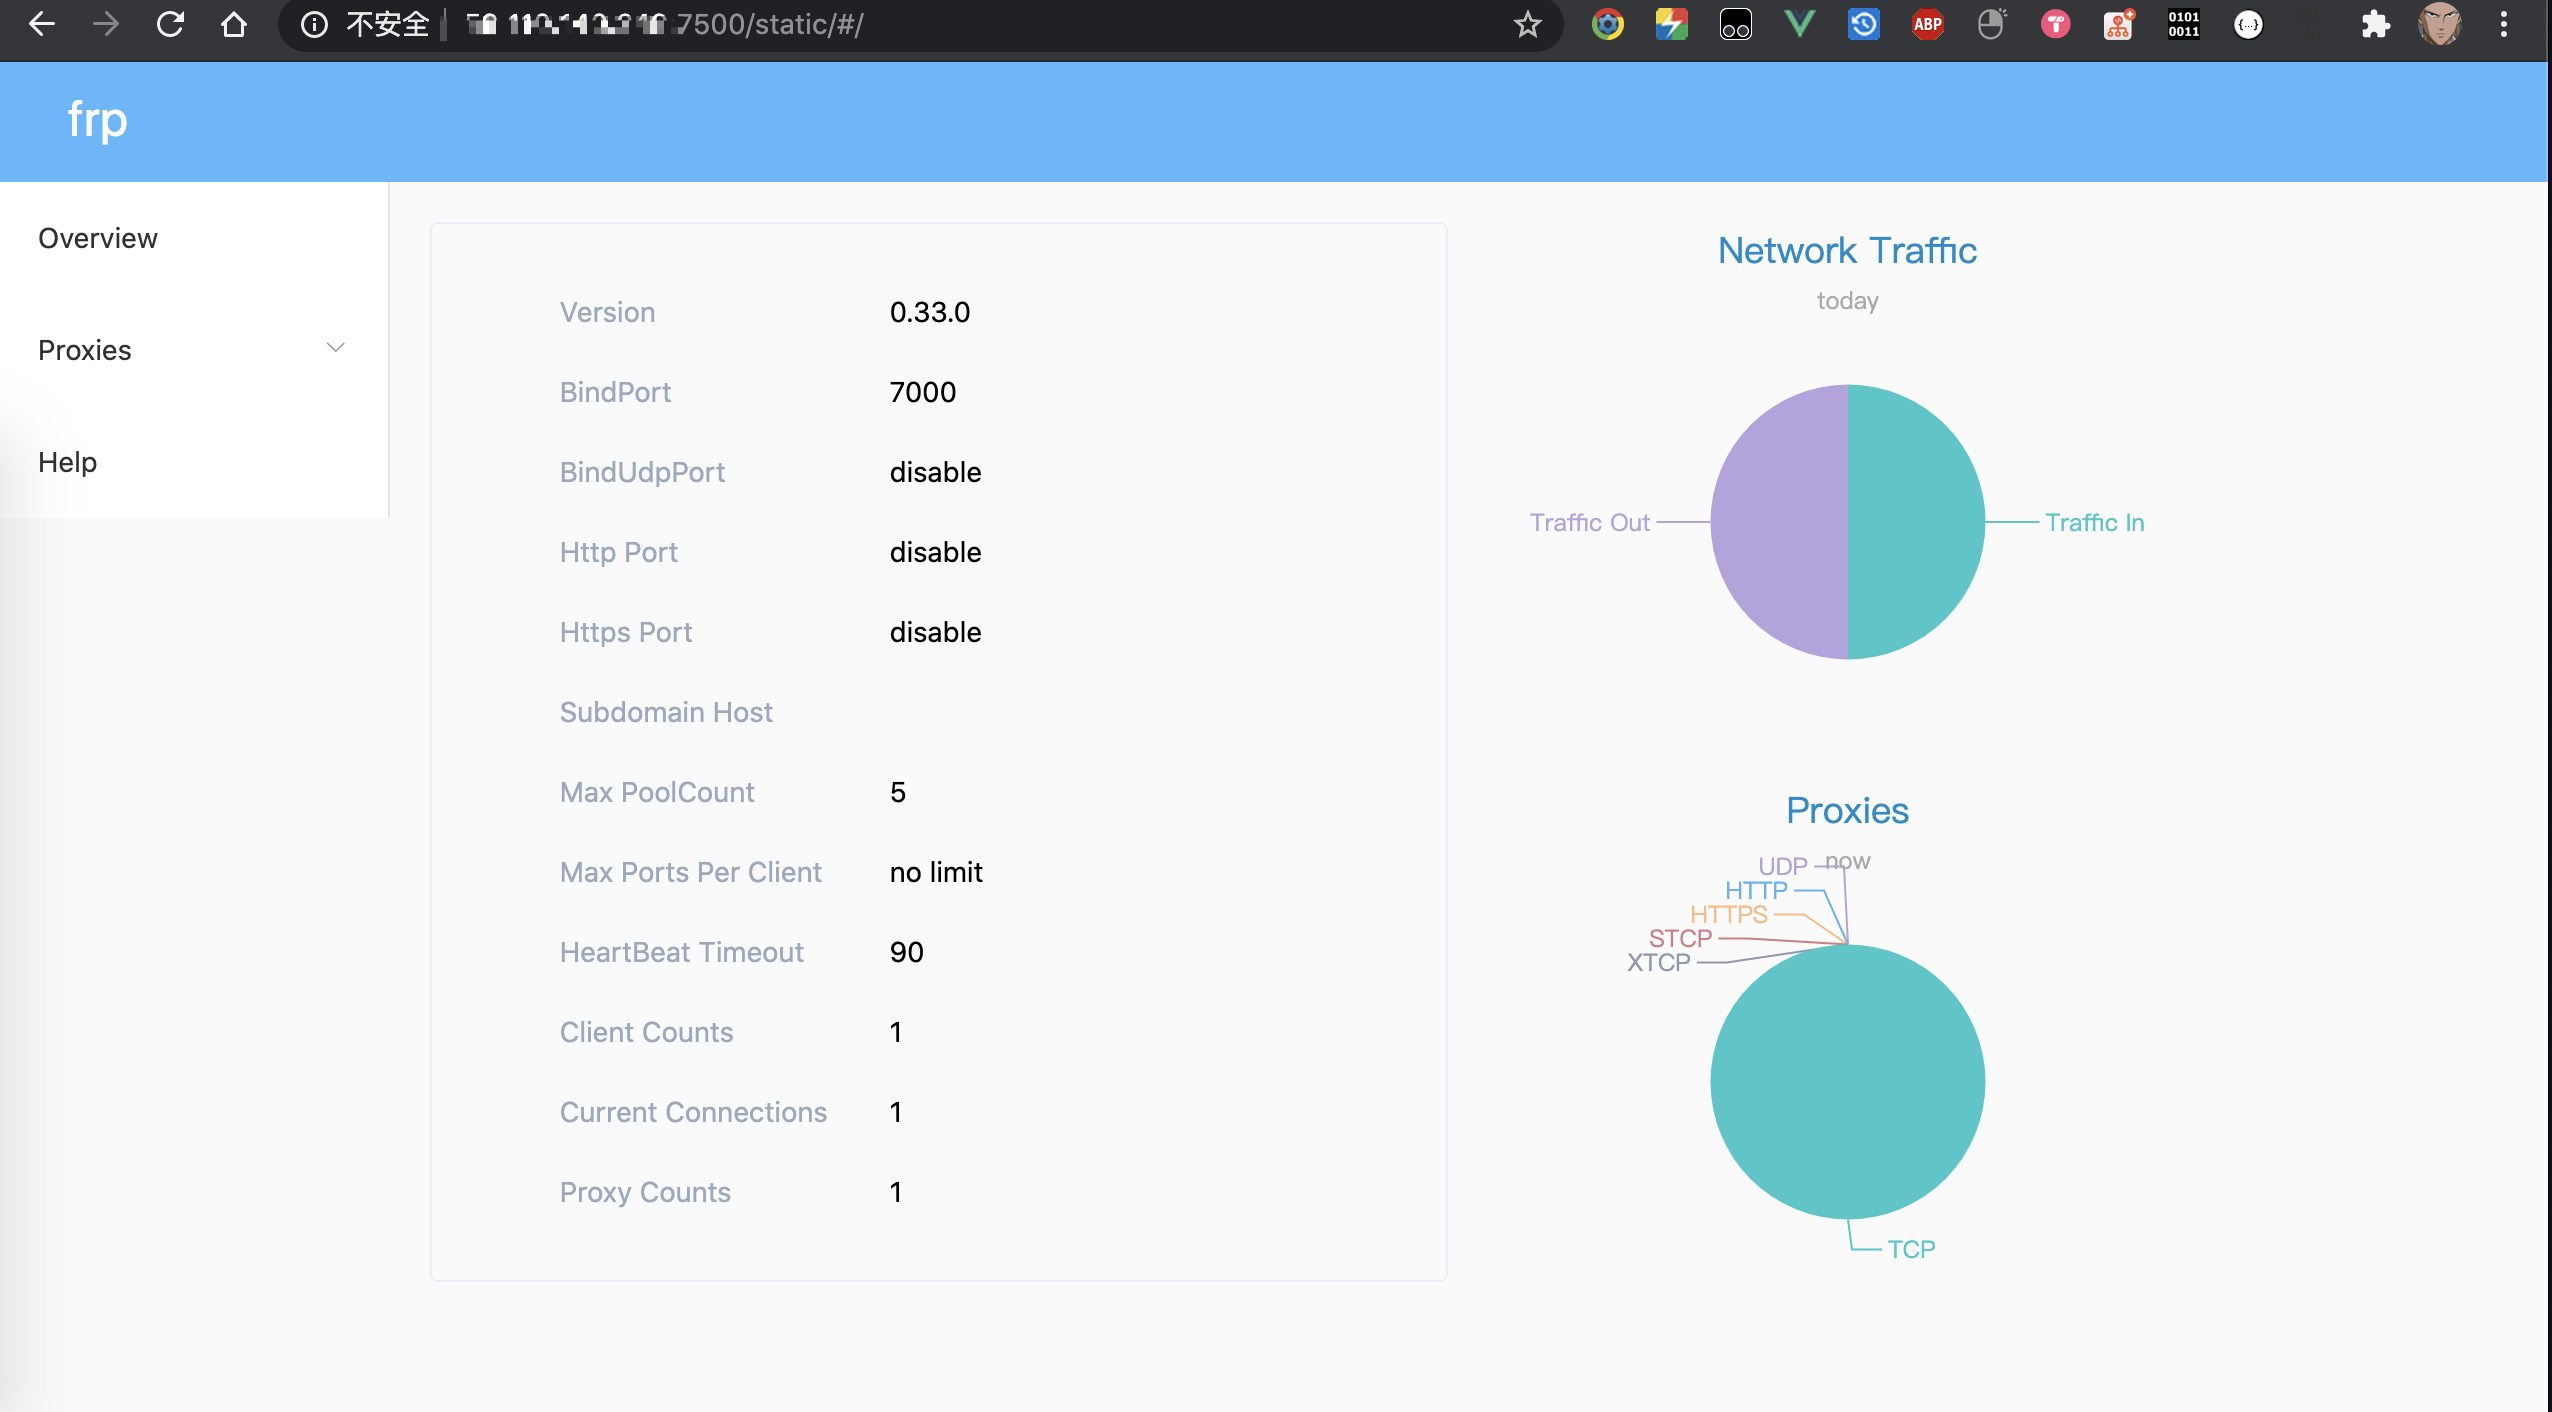Click the frp header logo text
This screenshot has height=1412, width=2552.
[x=97, y=120]
